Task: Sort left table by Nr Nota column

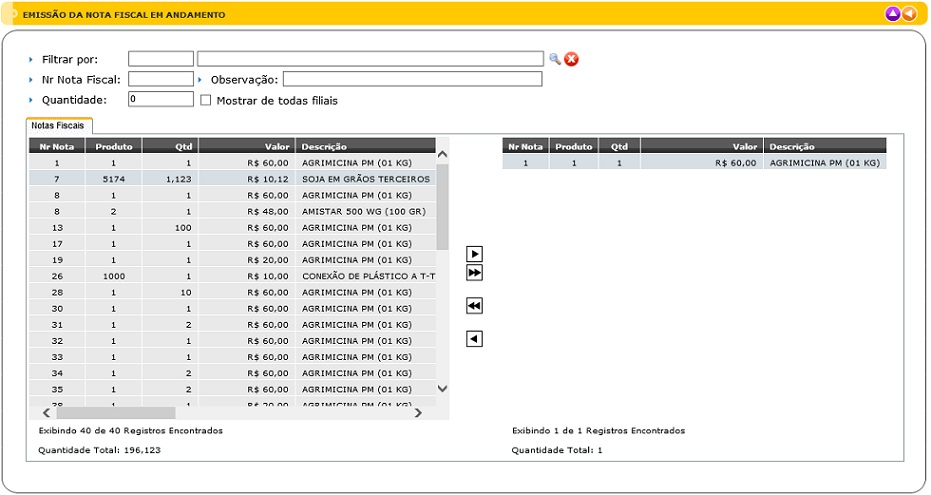Action: (x=57, y=146)
